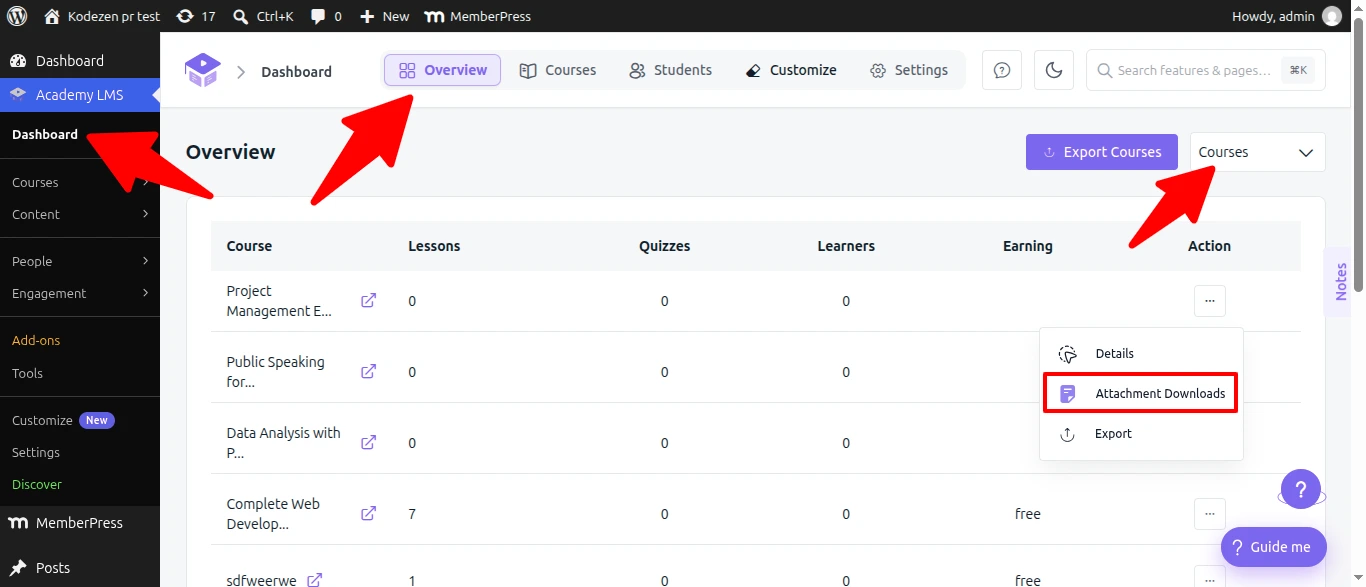Open the Ctrl+K search magnifier icon
Screen dimensions: 1366x587
[x=240, y=16]
